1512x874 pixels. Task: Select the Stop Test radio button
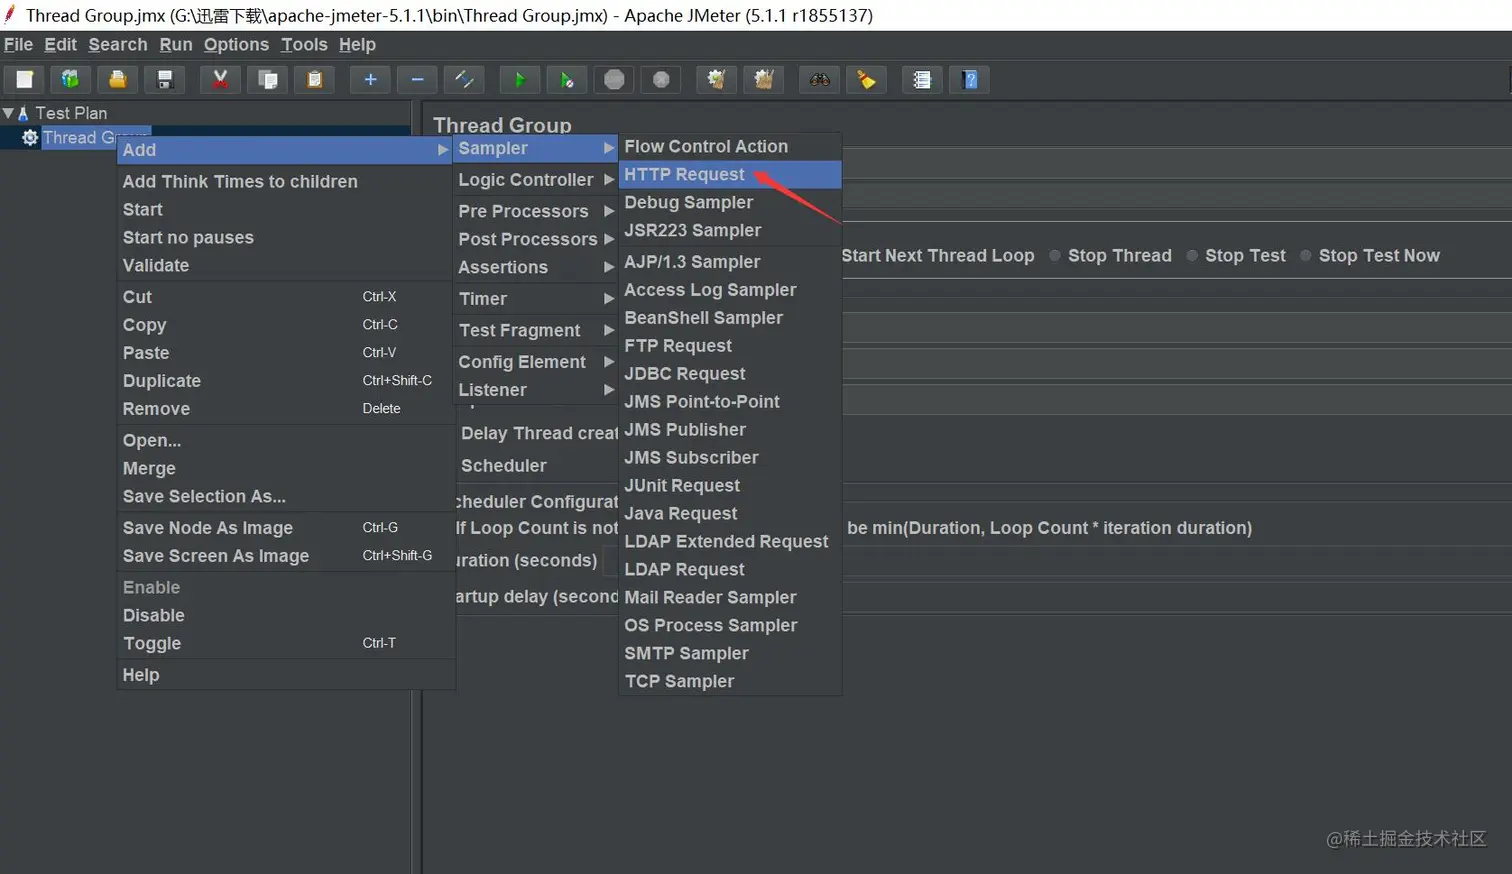(x=1192, y=256)
